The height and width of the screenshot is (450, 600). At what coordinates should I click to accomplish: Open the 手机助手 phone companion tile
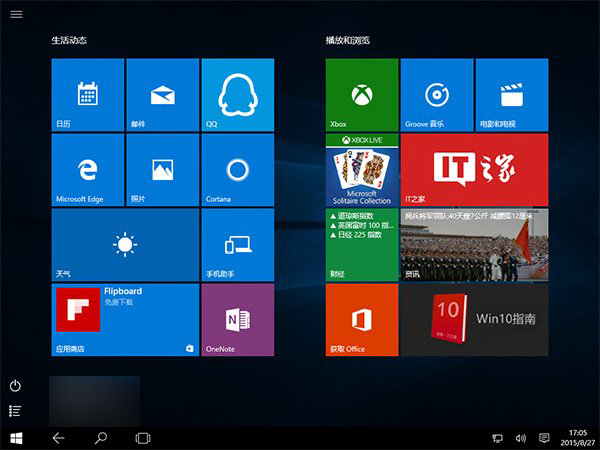(x=238, y=245)
